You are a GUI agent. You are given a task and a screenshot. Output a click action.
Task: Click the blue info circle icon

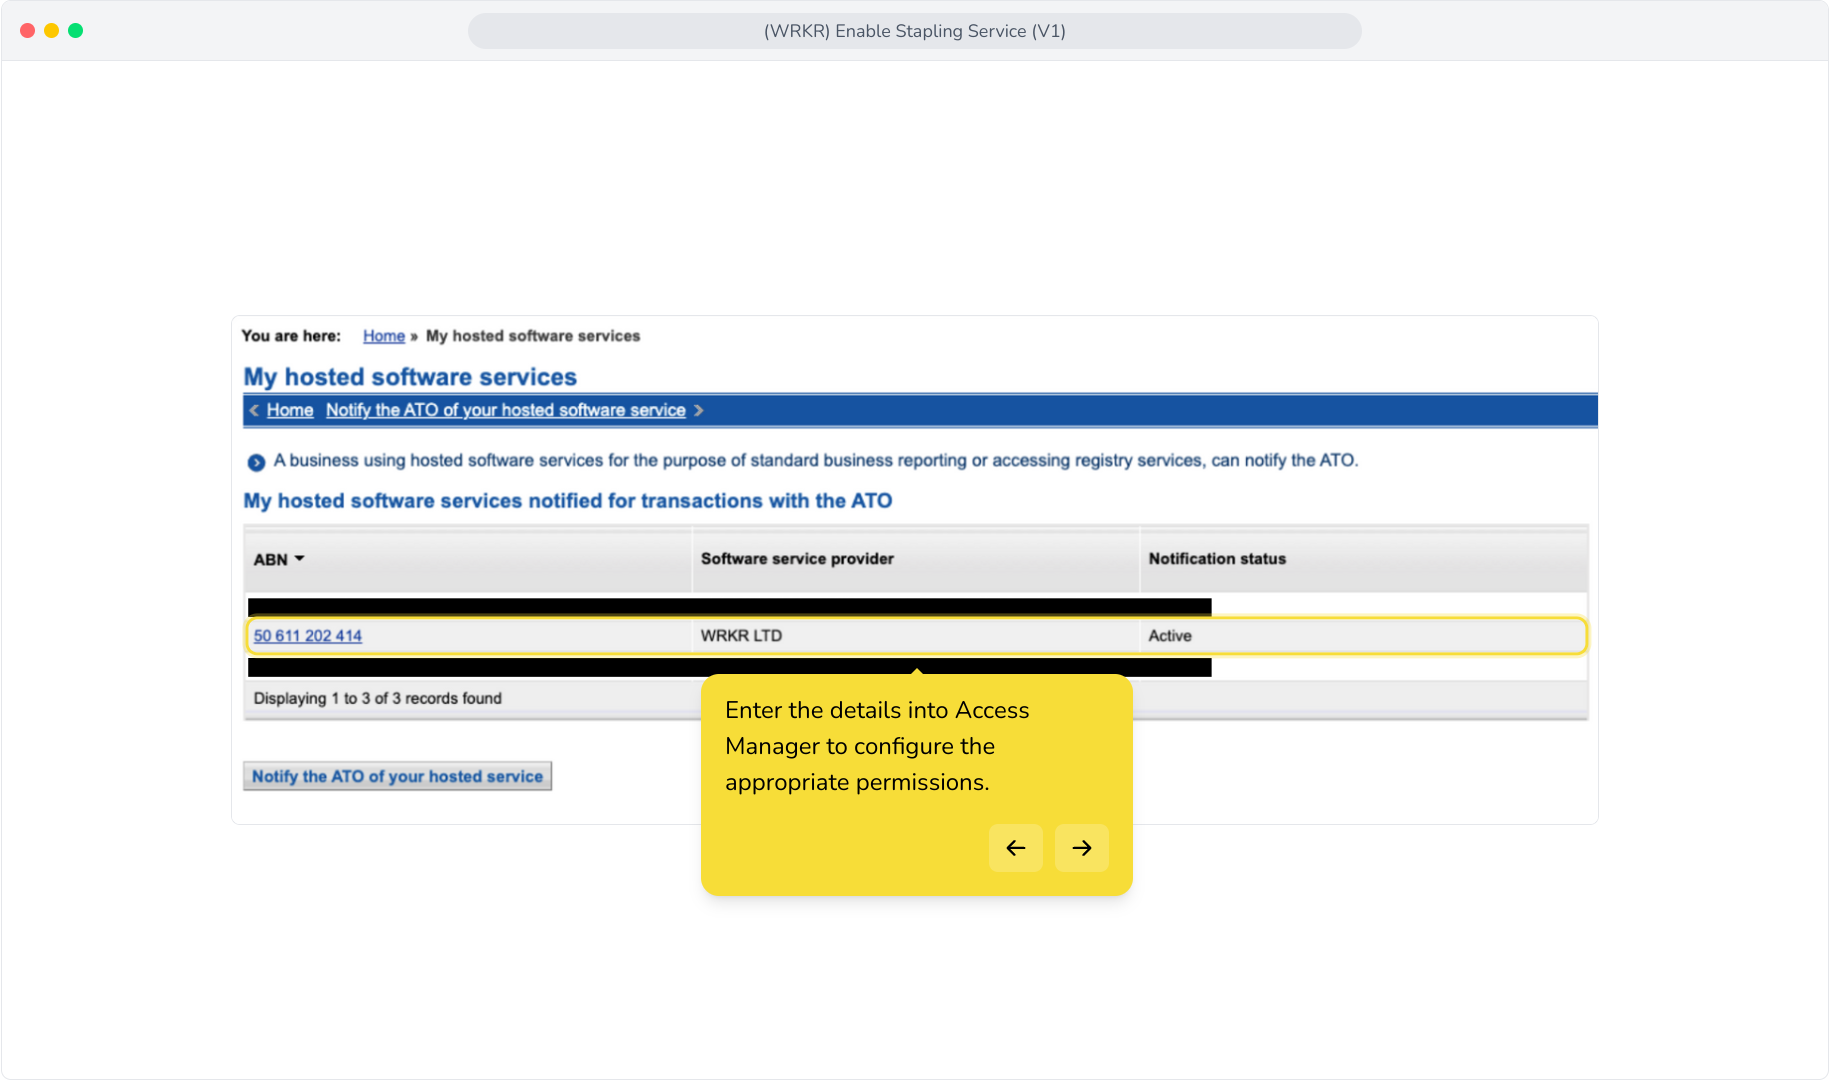point(256,462)
